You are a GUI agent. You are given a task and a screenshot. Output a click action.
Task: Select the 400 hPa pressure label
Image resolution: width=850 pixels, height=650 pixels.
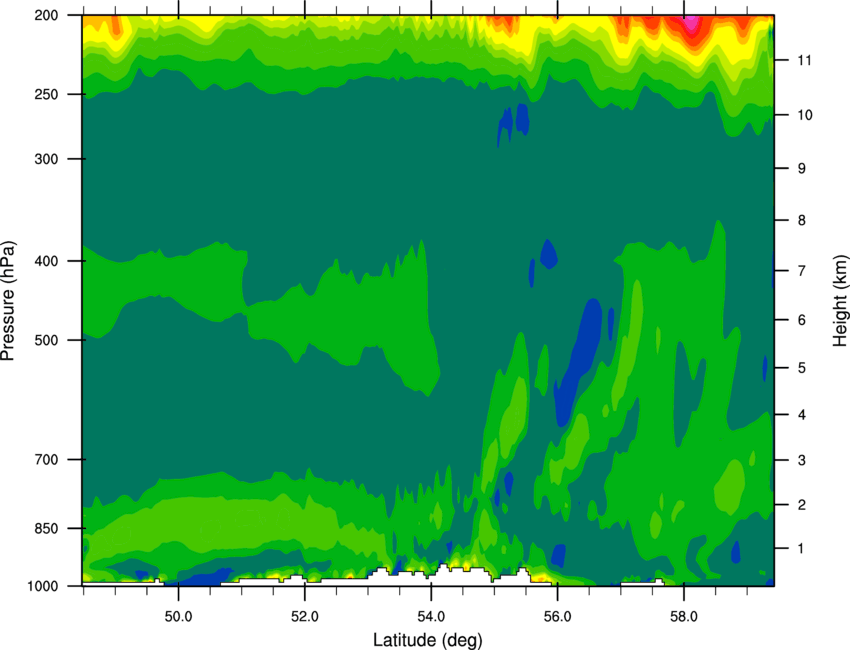click(x=46, y=261)
